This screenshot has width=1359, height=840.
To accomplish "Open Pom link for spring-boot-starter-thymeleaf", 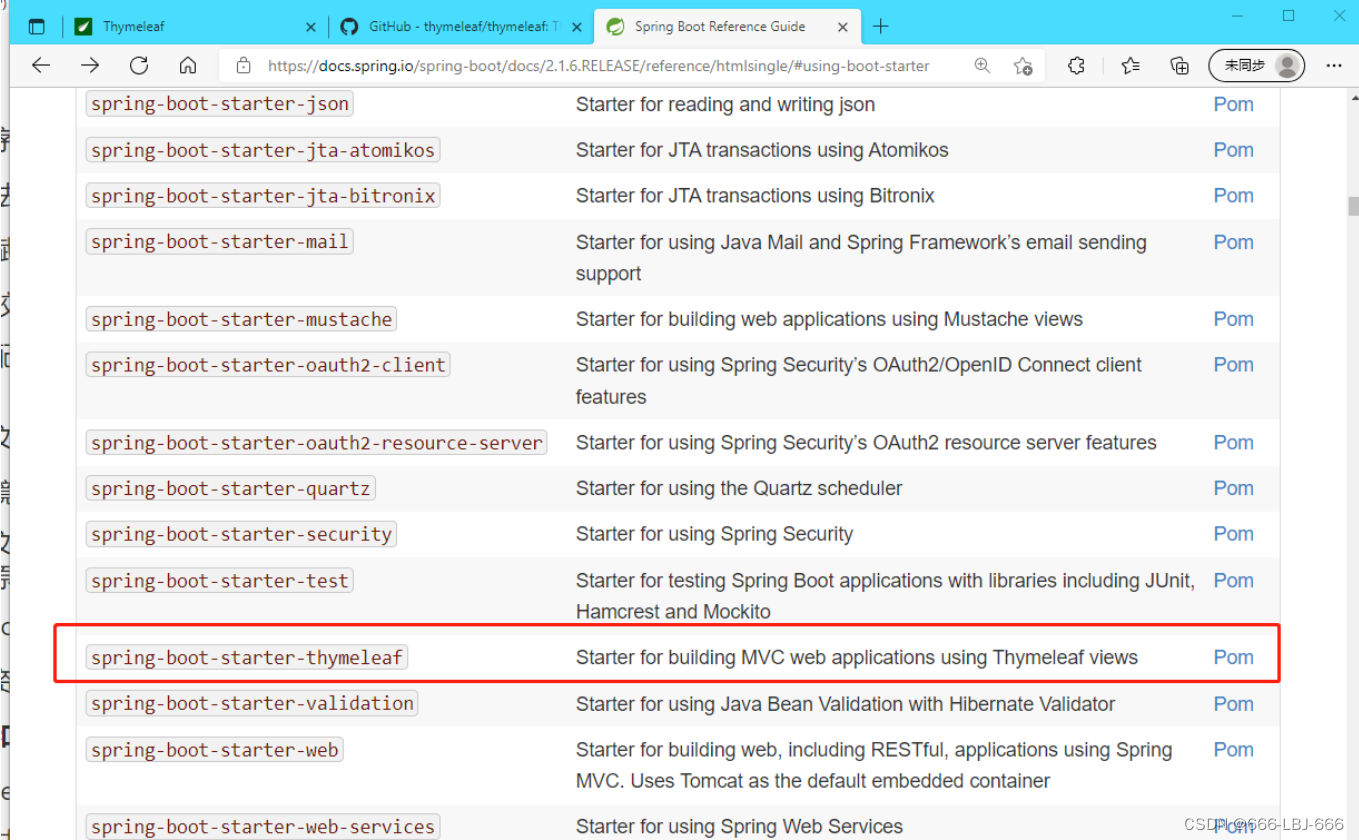I will (x=1233, y=657).
